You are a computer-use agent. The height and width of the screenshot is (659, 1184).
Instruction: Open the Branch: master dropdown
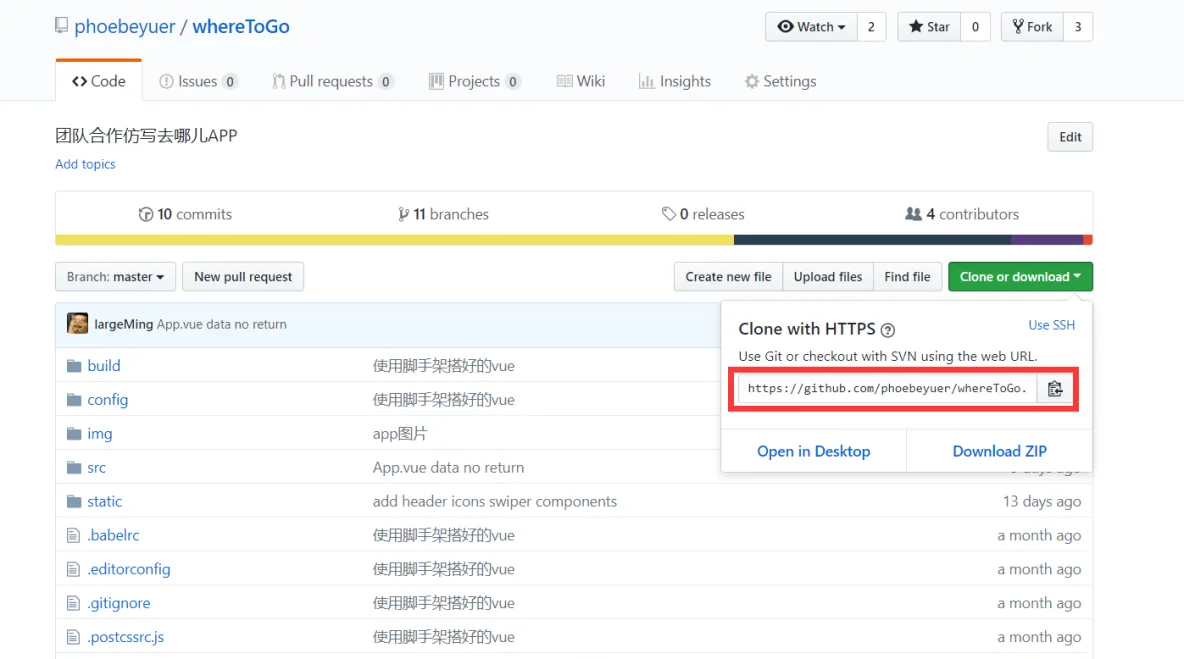116,276
